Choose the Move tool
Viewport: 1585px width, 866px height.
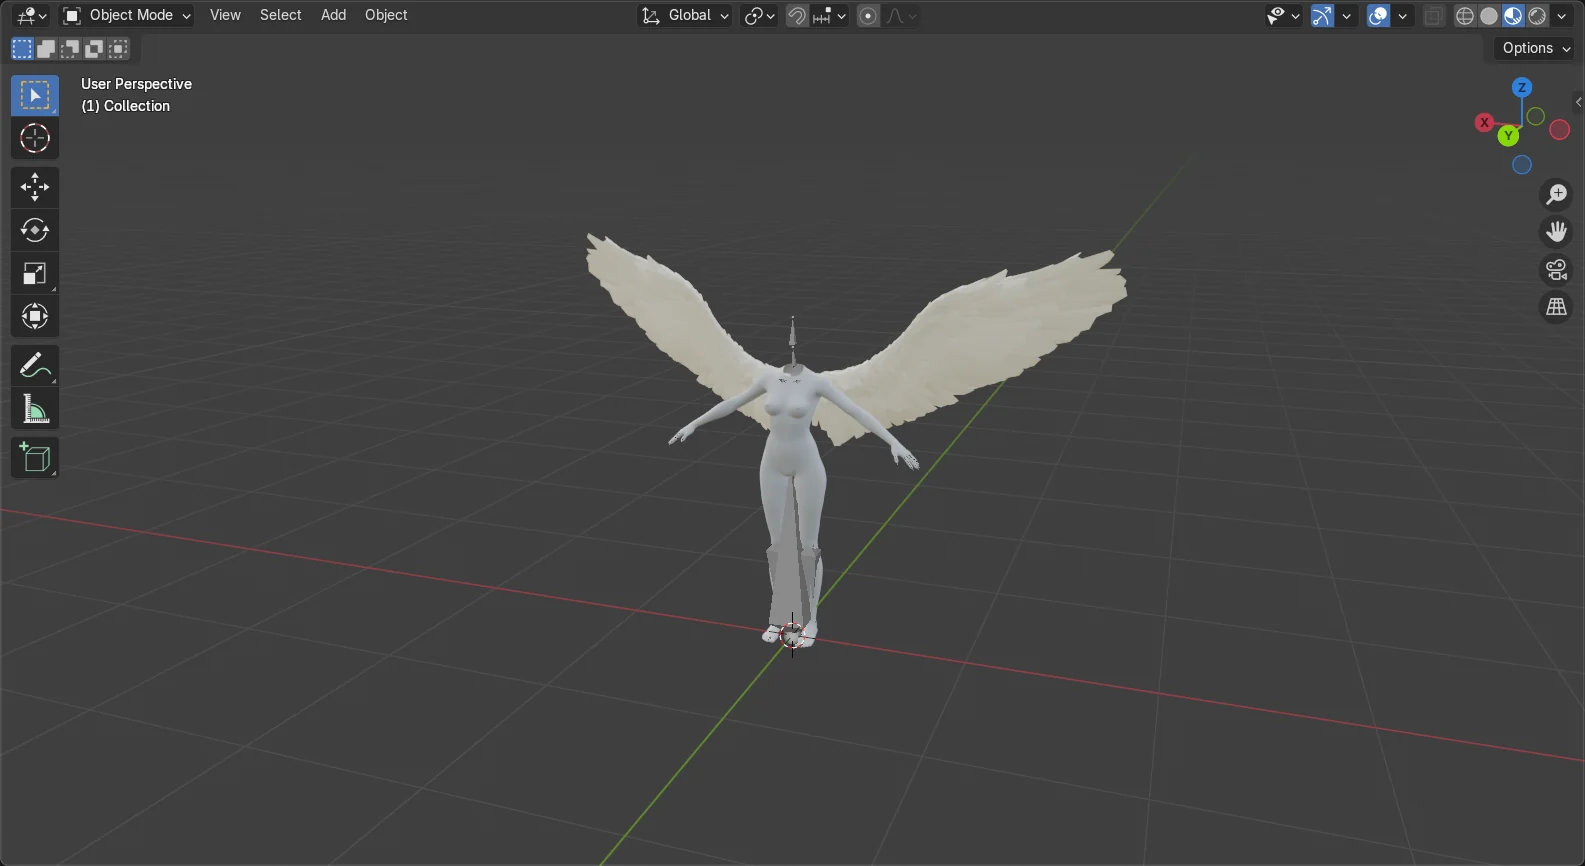(35, 187)
